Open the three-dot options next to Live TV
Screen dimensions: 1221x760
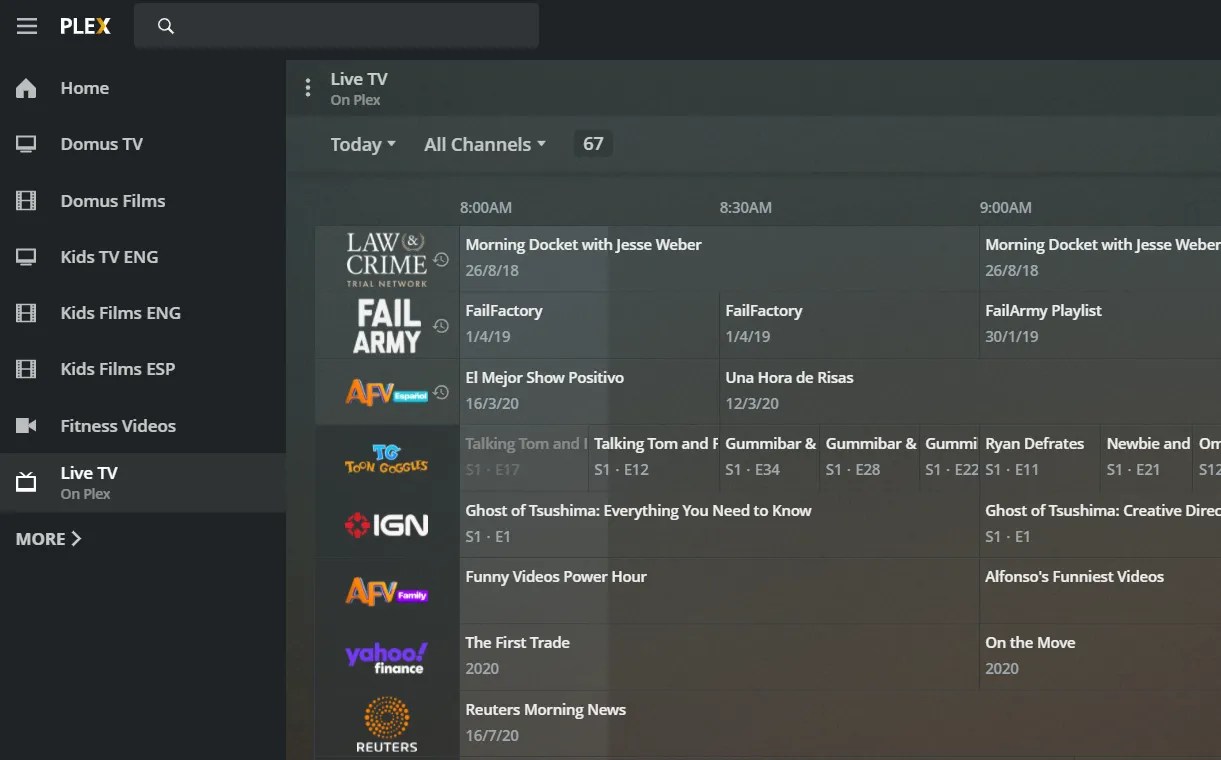click(307, 87)
